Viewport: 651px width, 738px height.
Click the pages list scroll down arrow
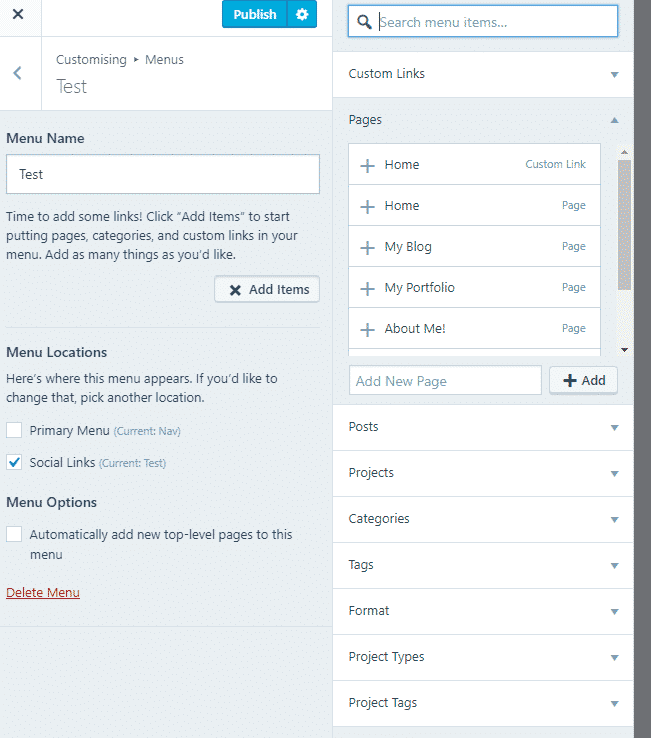pyautogui.click(x=624, y=350)
